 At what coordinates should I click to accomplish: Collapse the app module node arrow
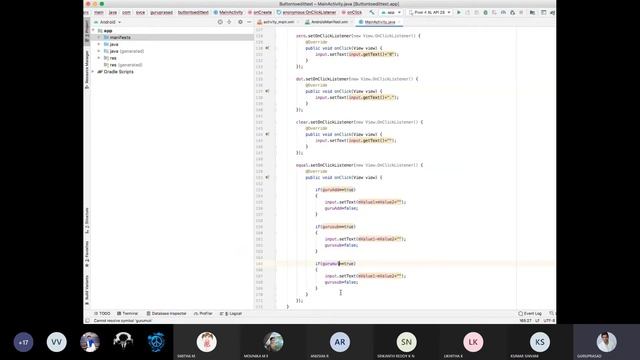[x=93, y=31]
